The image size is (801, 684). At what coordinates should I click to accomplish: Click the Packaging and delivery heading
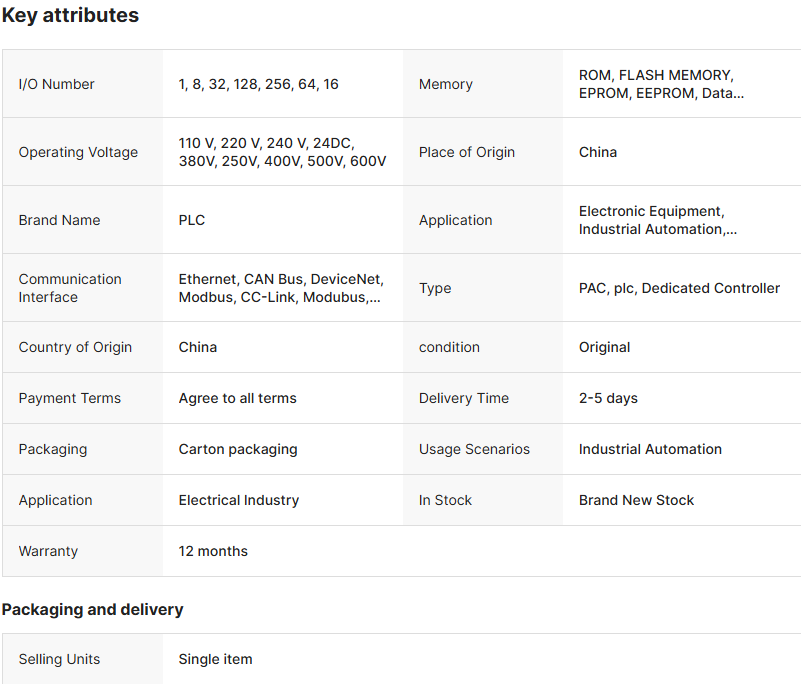click(92, 609)
